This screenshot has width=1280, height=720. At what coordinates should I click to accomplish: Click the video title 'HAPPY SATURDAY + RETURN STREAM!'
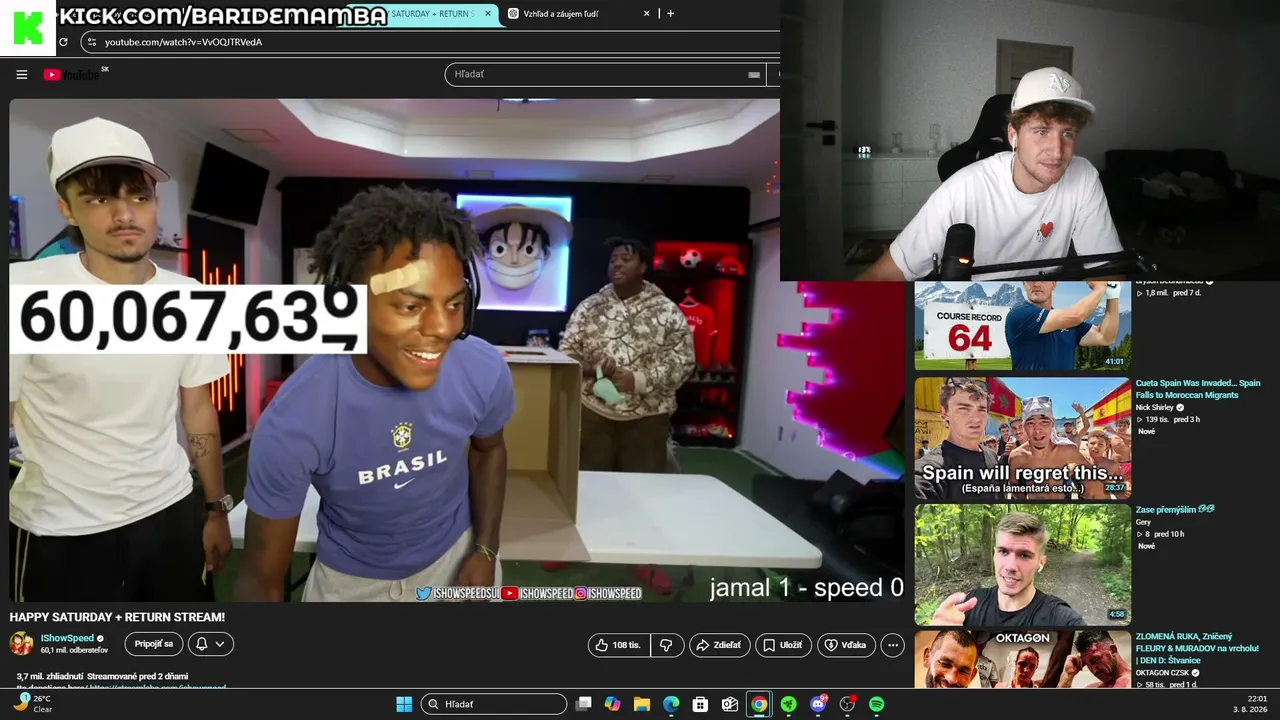(x=117, y=617)
